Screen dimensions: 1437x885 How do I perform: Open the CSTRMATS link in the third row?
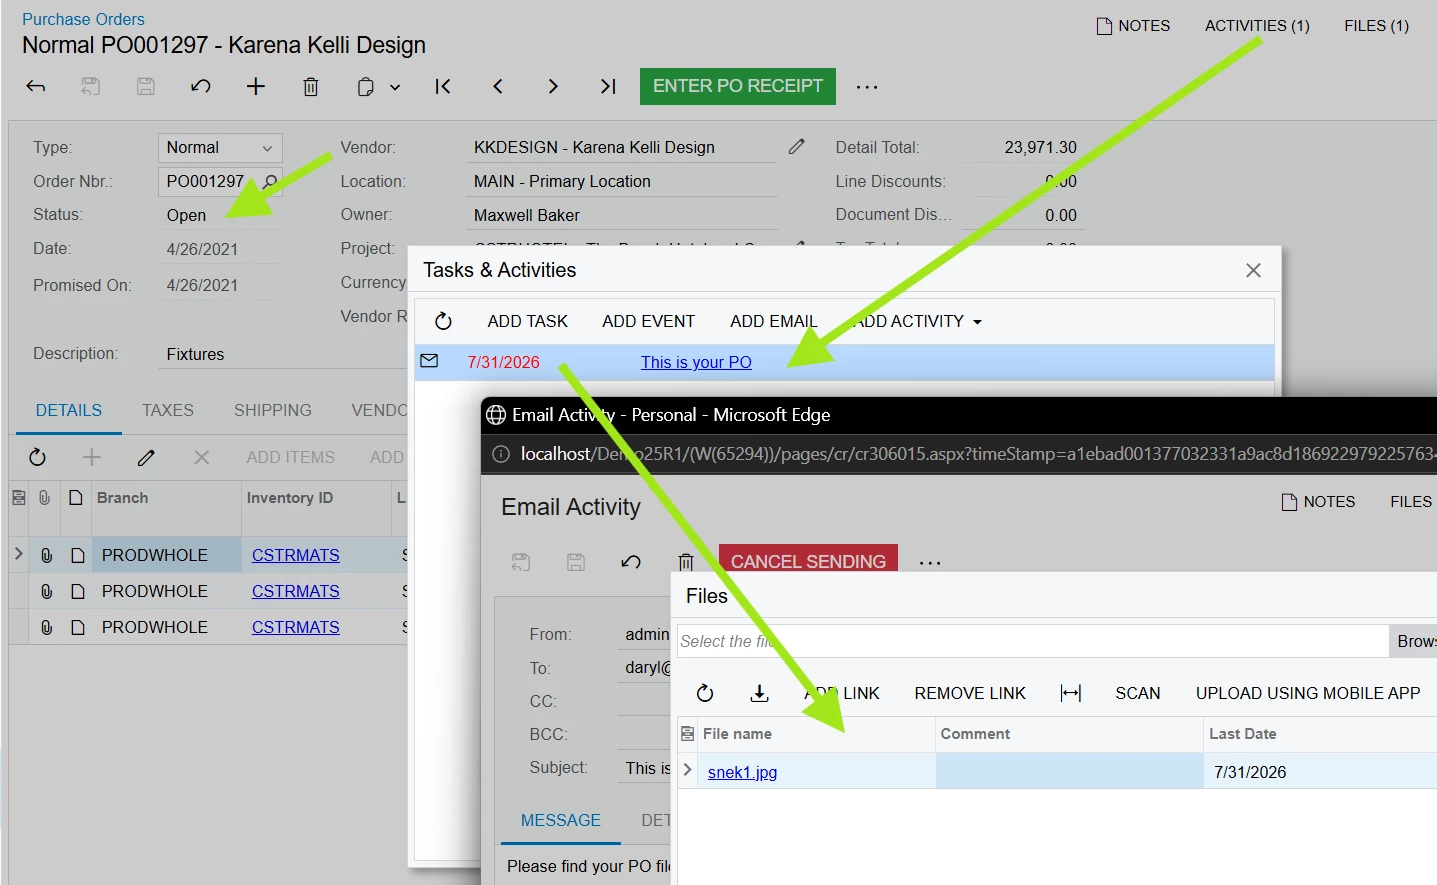tap(296, 627)
